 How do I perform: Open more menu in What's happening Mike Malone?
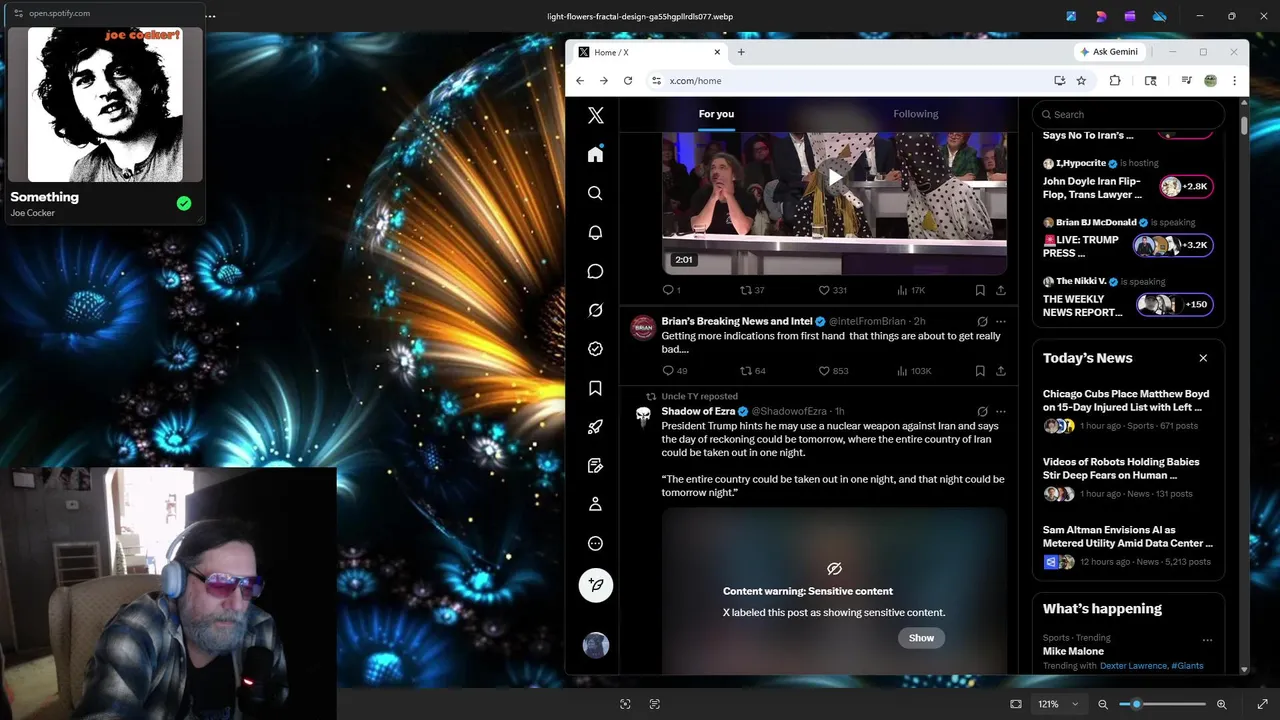1207,640
